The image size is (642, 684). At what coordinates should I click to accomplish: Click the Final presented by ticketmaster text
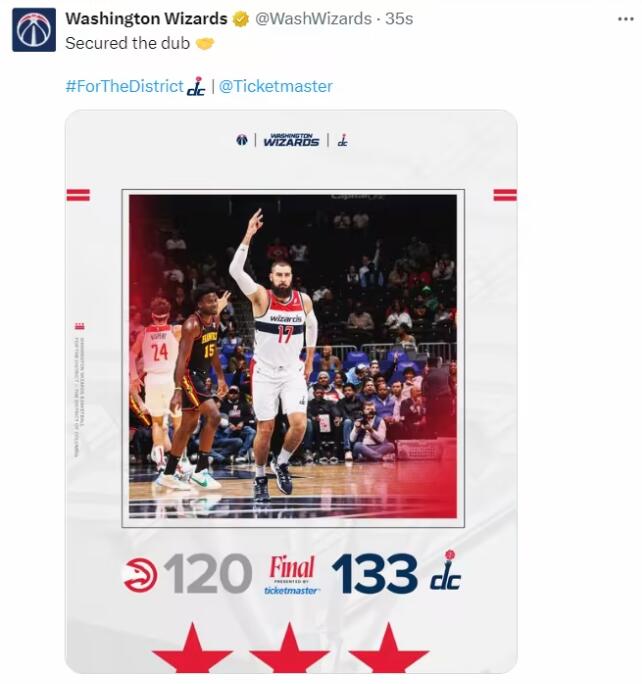coord(291,575)
